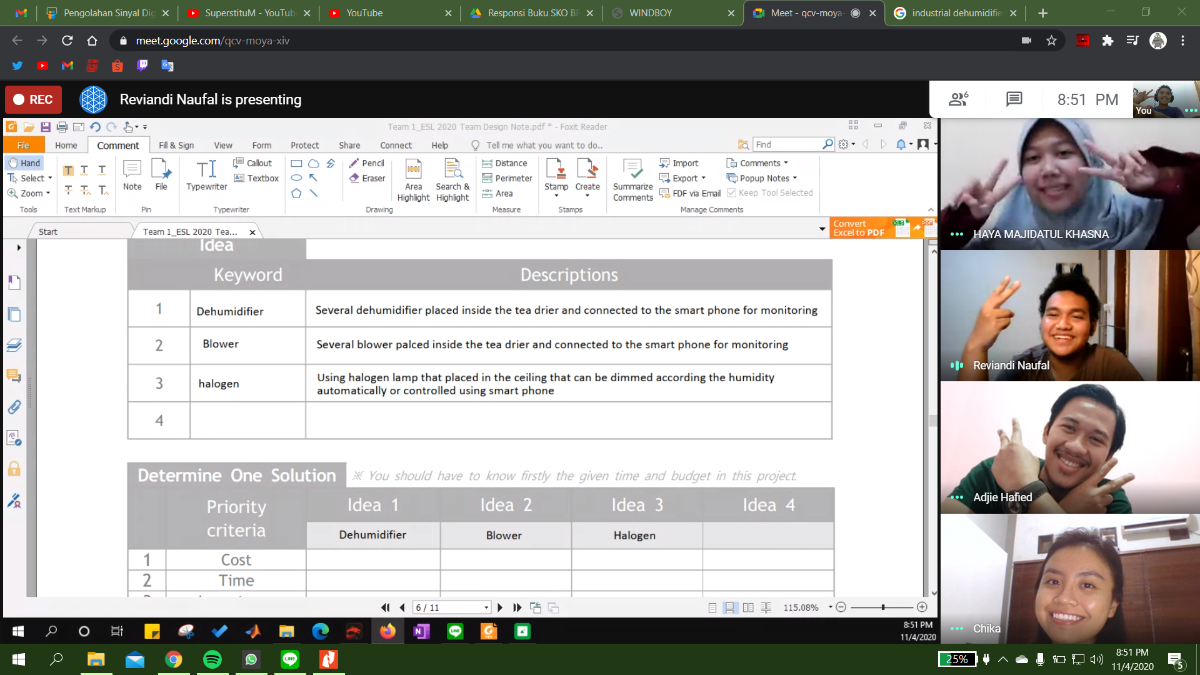1200x675 pixels.
Task: Click the zoom slider handle
Action: pyautogui.click(x=882, y=607)
